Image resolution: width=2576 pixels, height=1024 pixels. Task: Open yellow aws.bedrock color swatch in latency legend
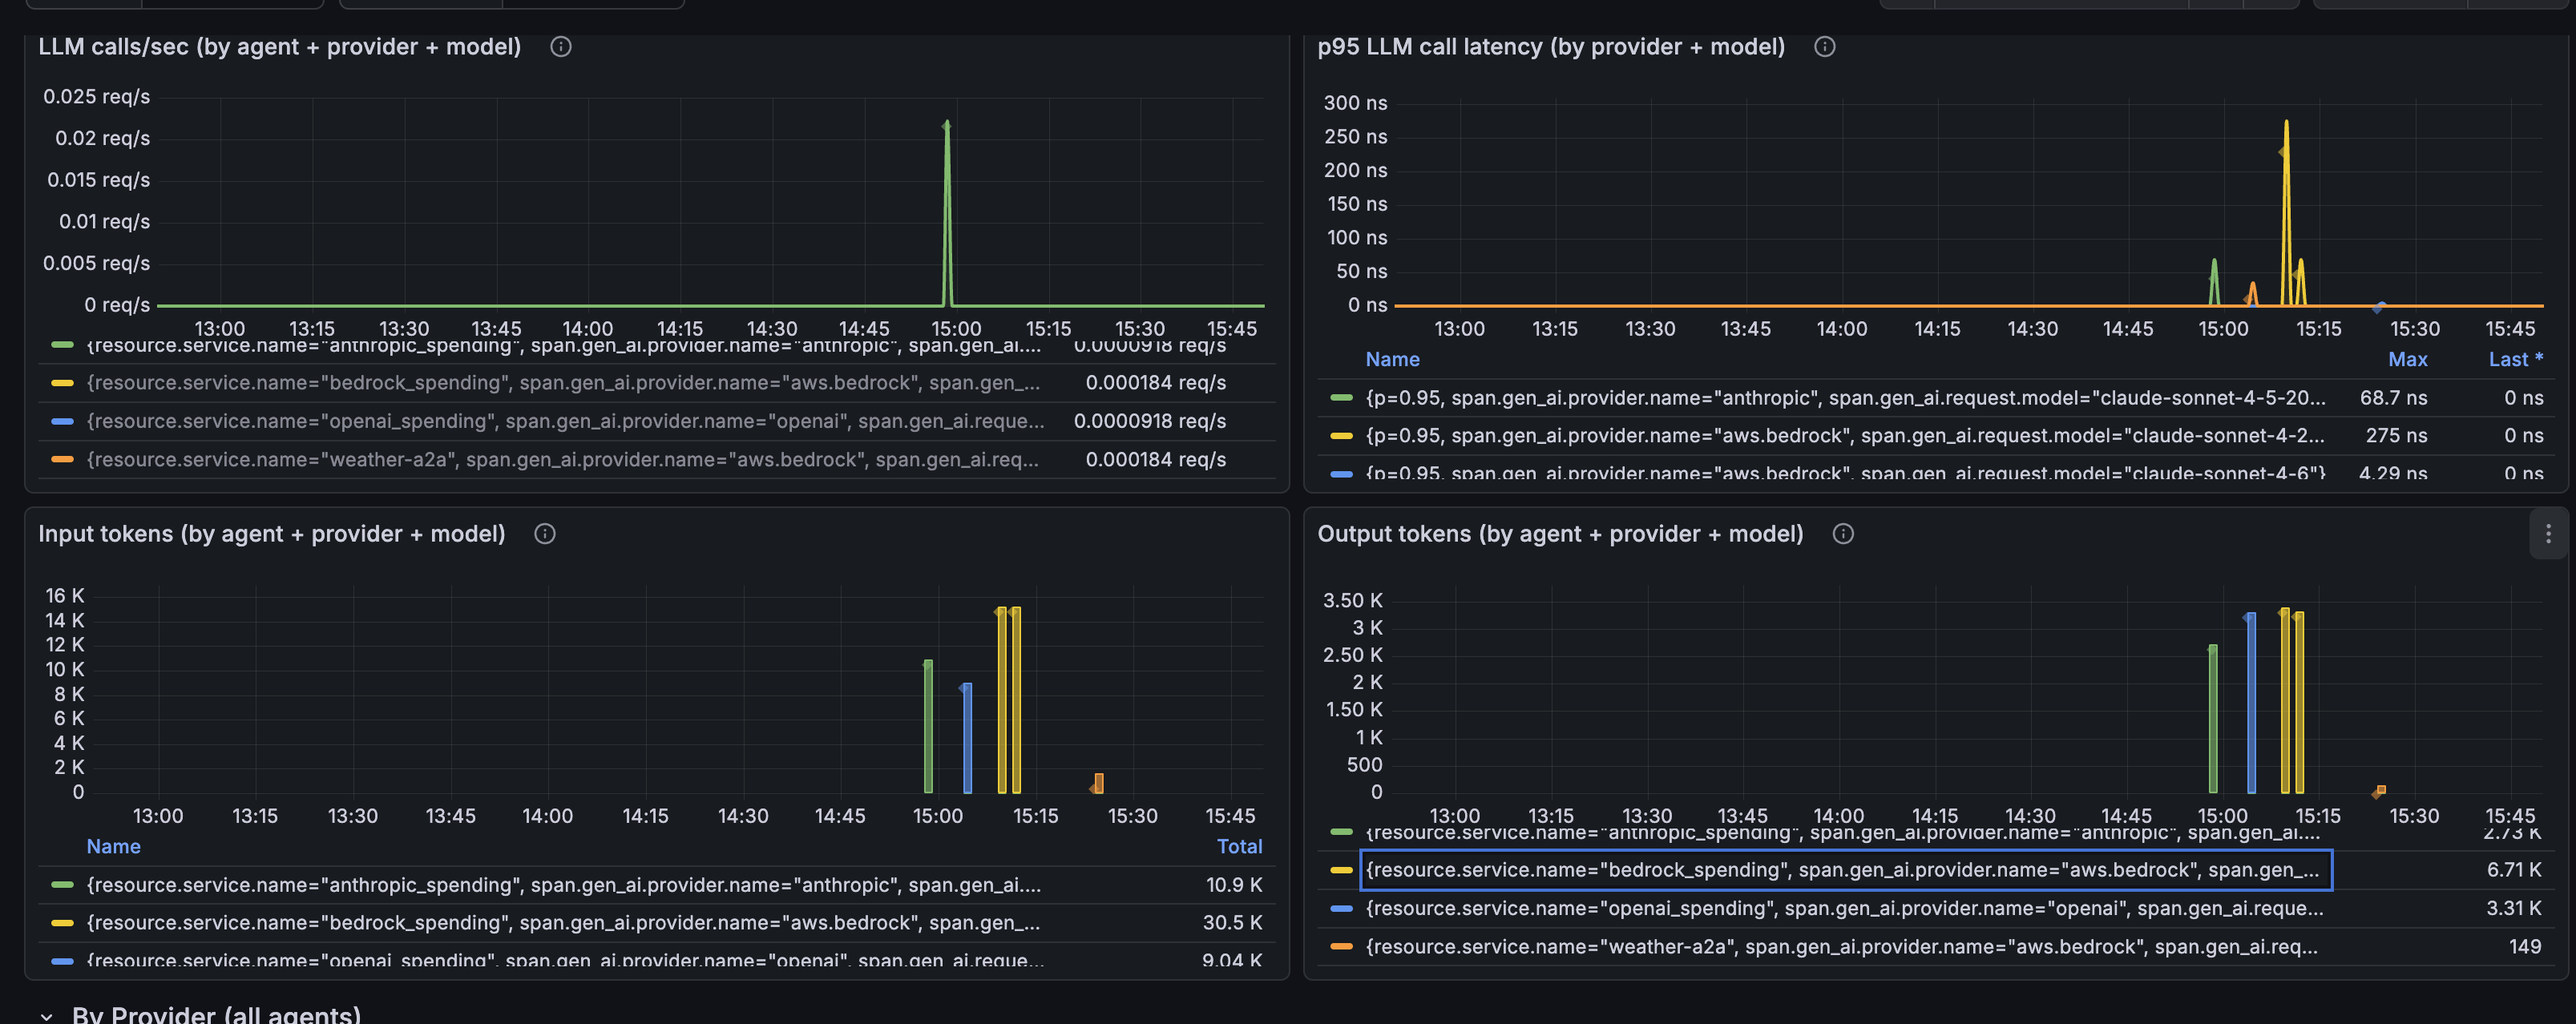tap(1342, 436)
